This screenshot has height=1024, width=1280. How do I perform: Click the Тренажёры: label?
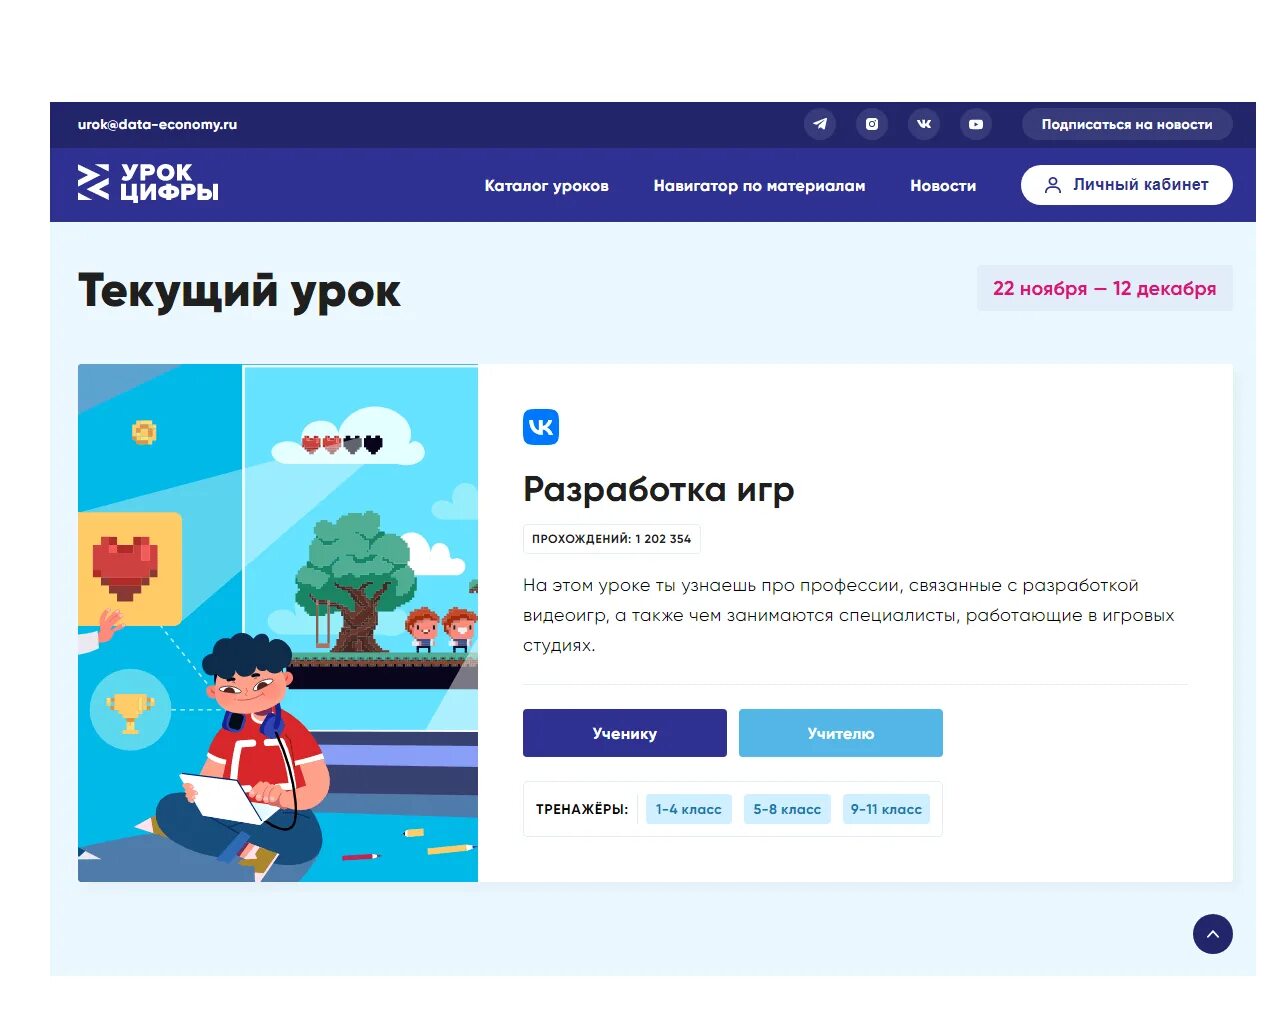click(582, 809)
